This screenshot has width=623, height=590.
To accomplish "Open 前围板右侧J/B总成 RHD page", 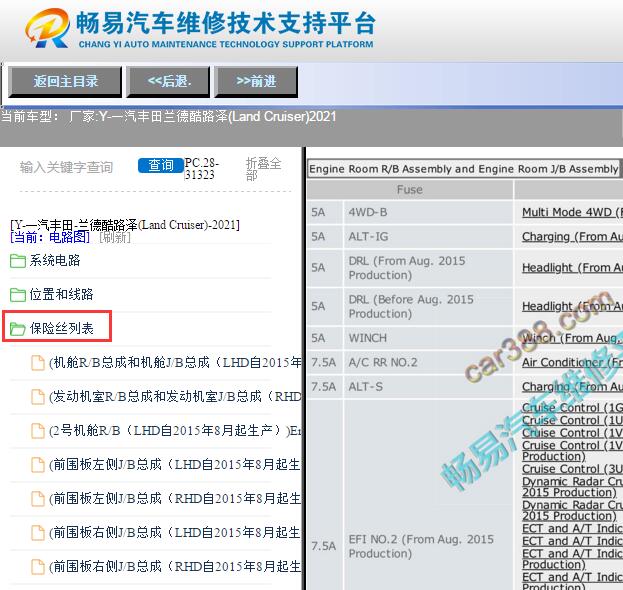I will pyautogui.click(x=174, y=566).
